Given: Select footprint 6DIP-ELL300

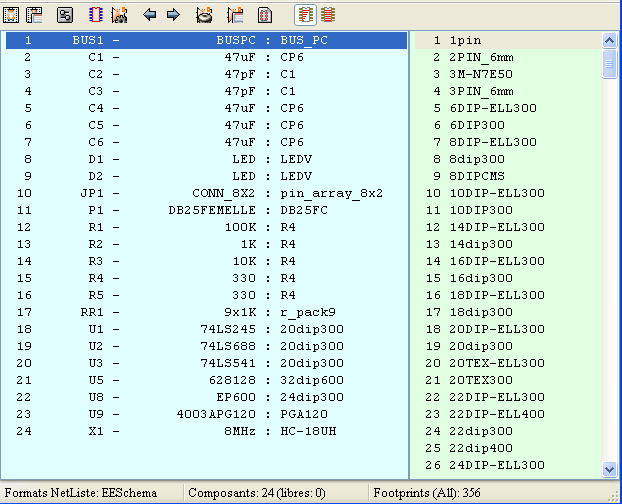Looking at the screenshot, I should pyautogui.click(x=508, y=108).
